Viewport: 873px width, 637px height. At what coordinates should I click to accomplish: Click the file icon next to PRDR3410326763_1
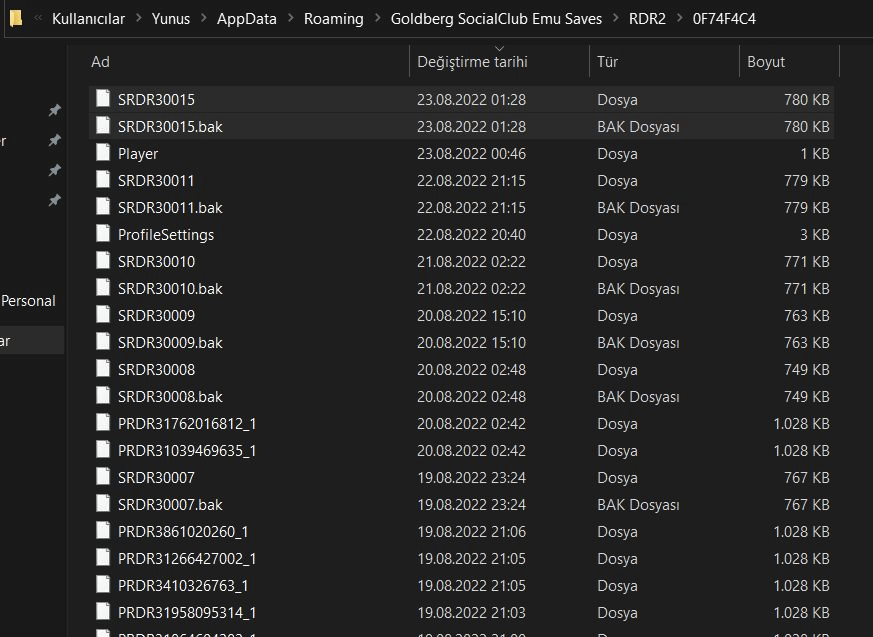[103, 585]
